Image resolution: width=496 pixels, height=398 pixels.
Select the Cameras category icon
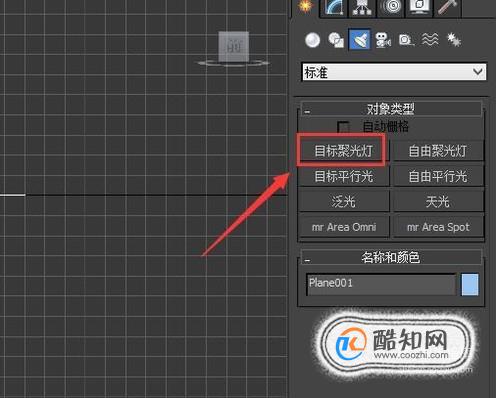383,40
